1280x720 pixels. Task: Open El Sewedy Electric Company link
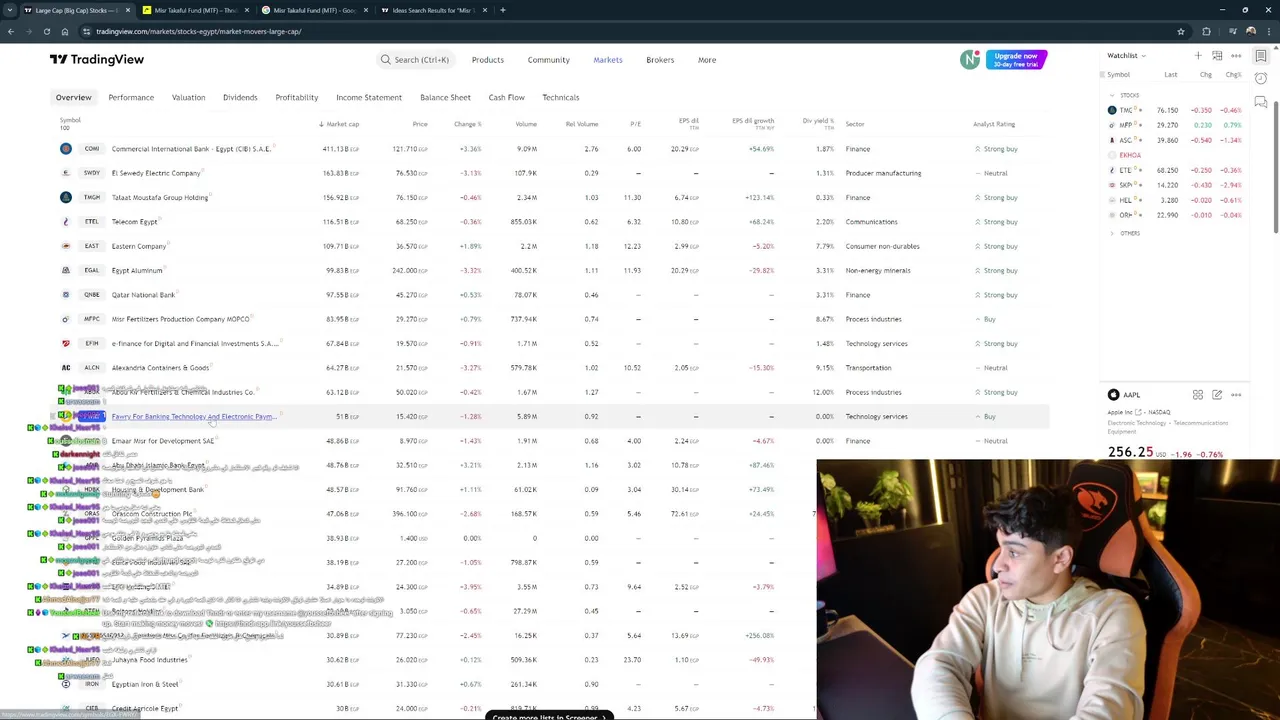tap(156, 173)
